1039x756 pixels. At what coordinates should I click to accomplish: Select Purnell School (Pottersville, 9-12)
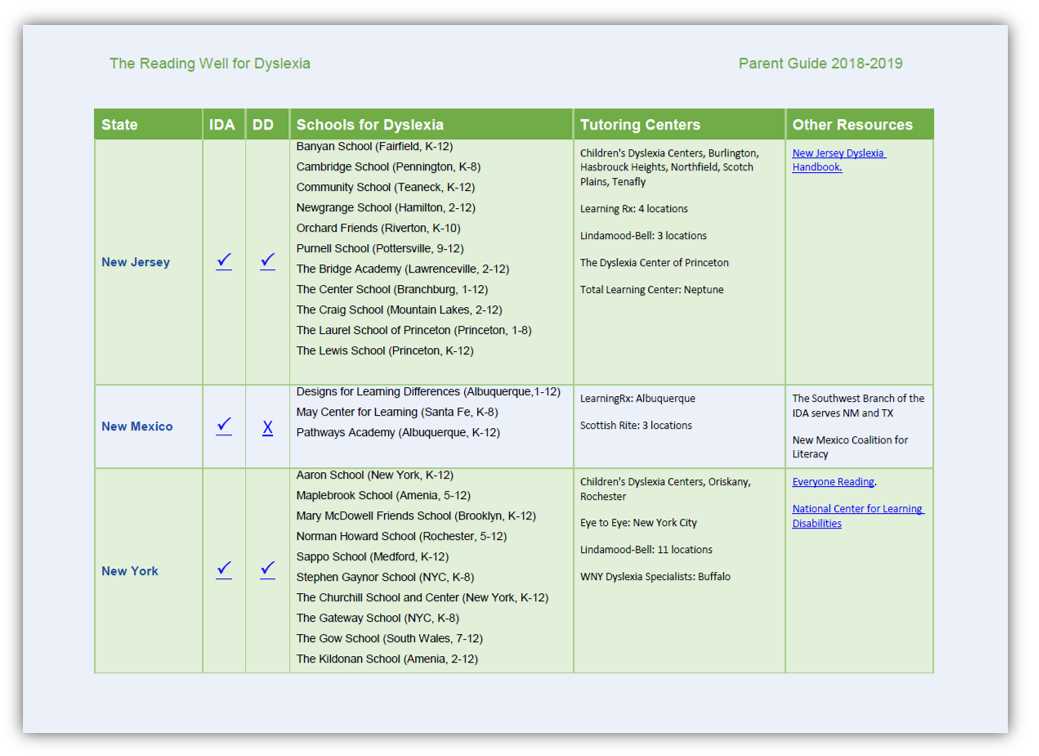380,248
